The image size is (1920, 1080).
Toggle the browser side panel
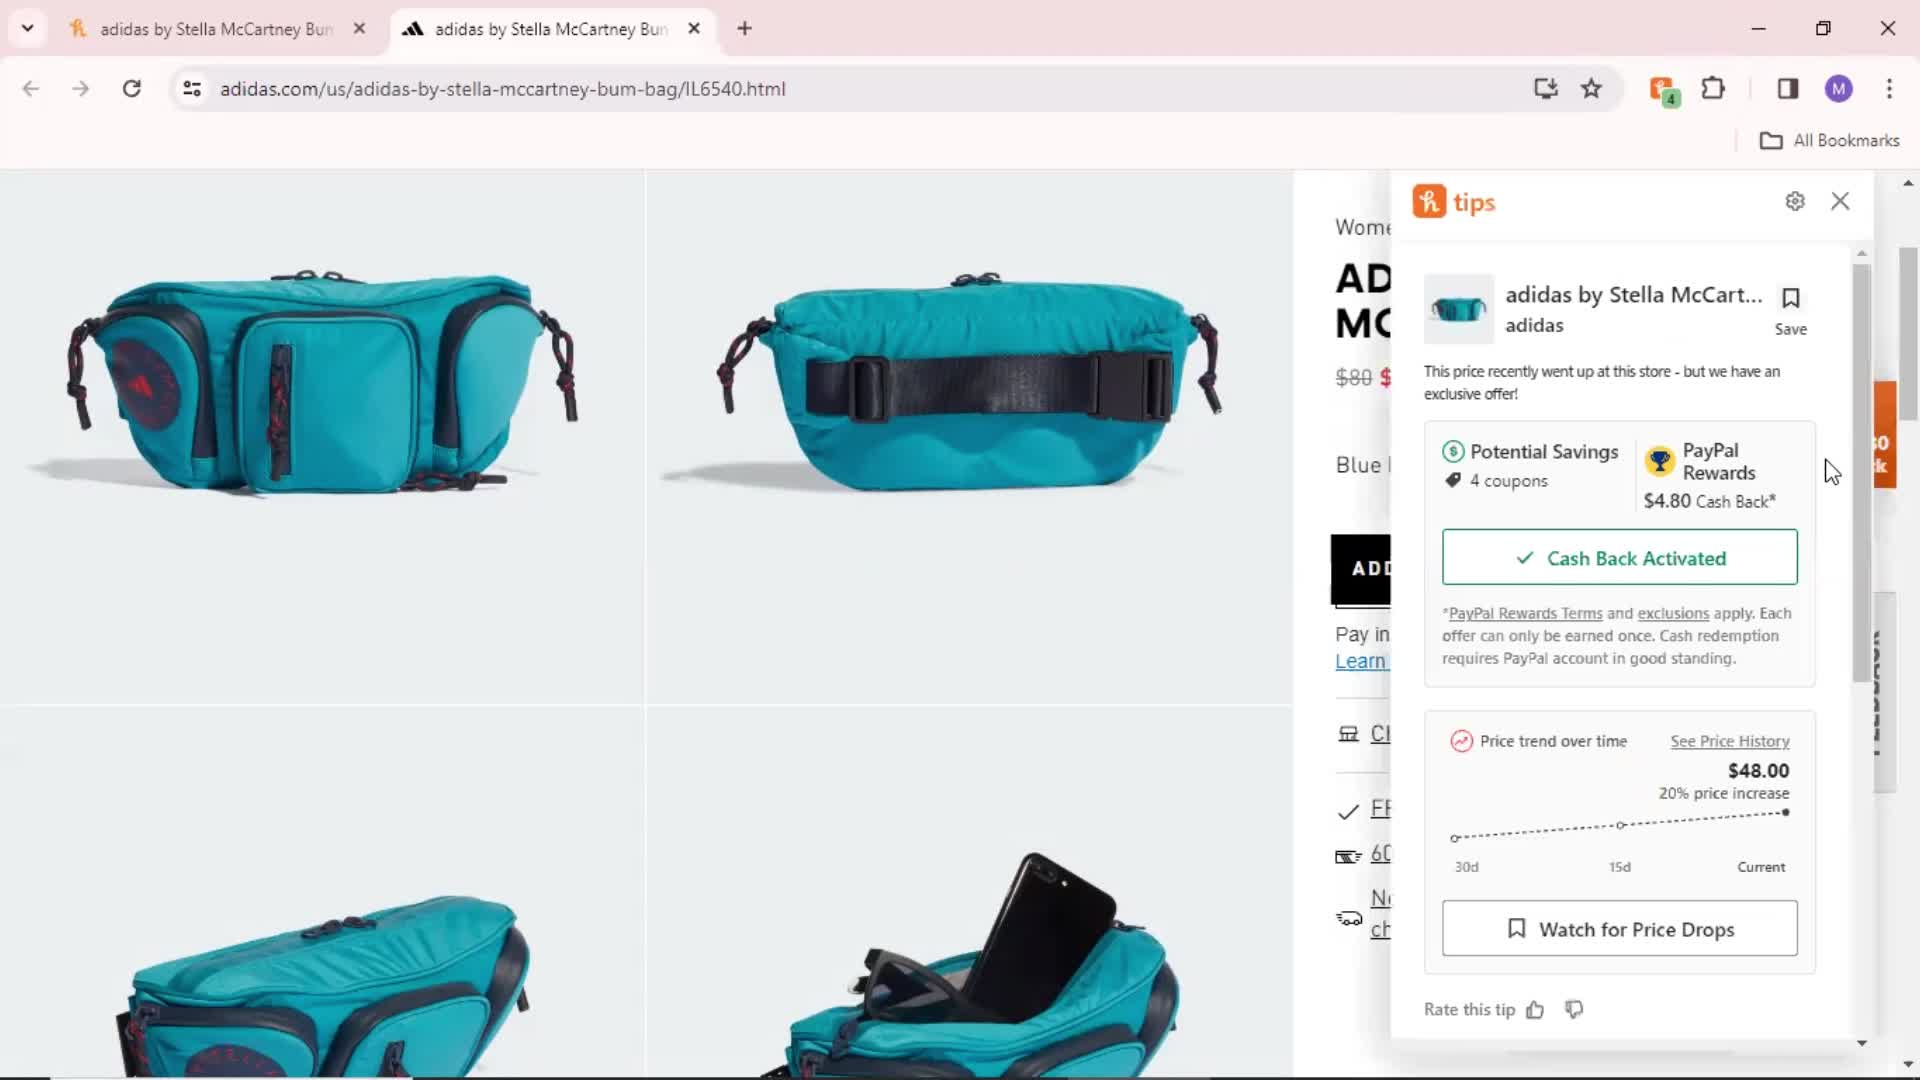[x=1788, y=89]
